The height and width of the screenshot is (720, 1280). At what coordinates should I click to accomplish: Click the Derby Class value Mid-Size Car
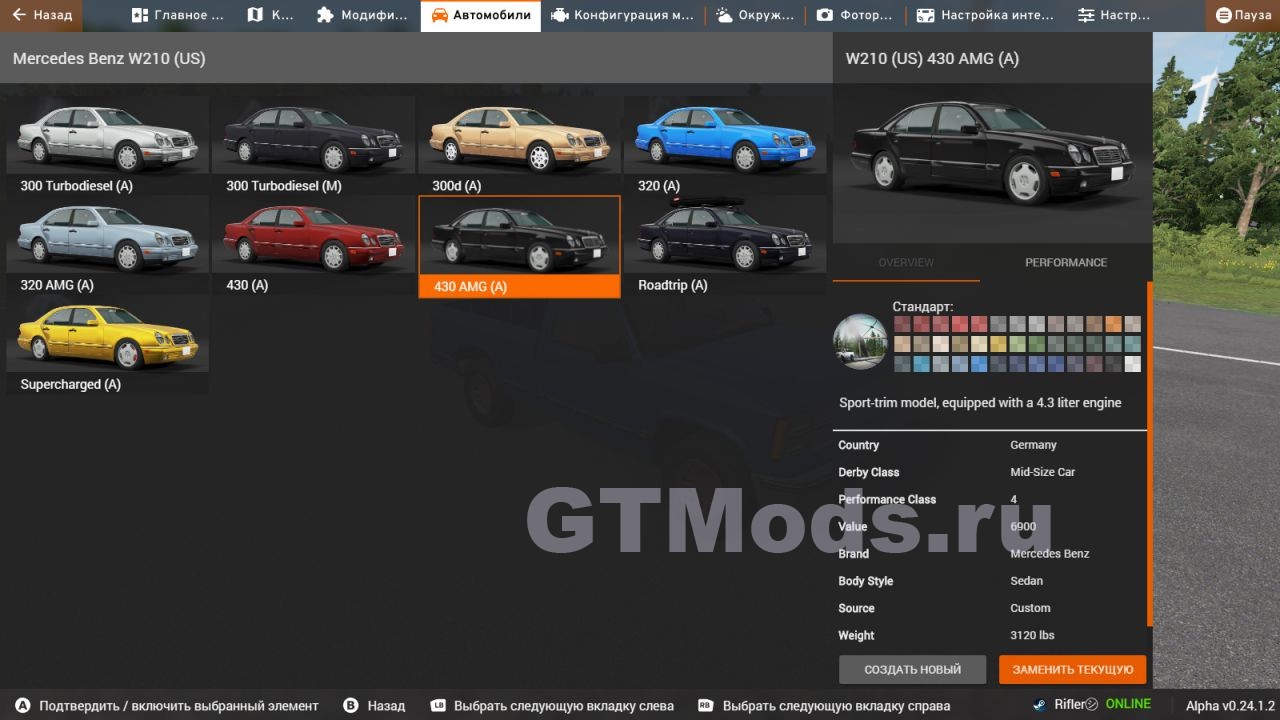(1042, 472)
